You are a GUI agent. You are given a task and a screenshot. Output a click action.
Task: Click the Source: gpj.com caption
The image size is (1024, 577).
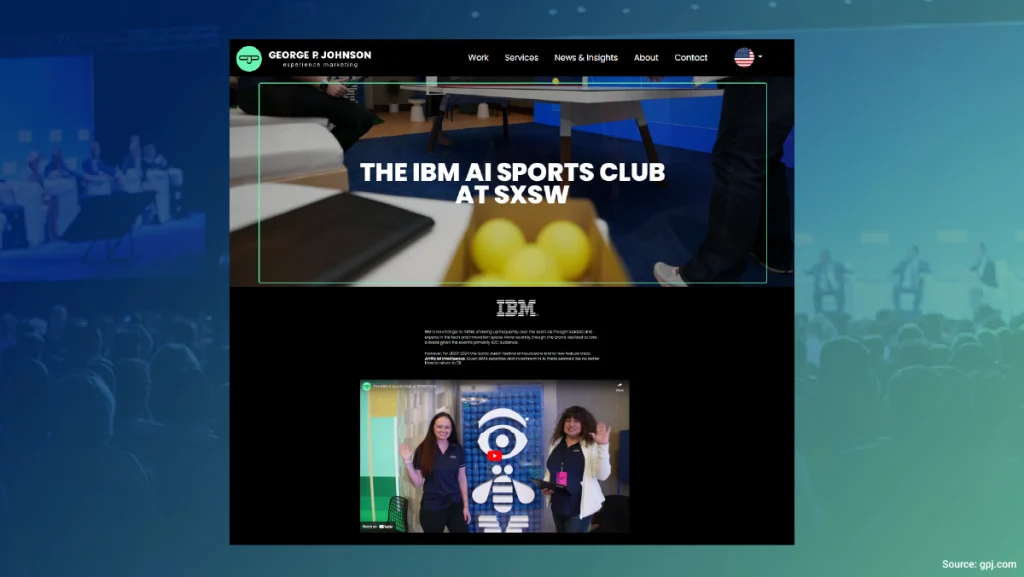(x=978, y=564)
